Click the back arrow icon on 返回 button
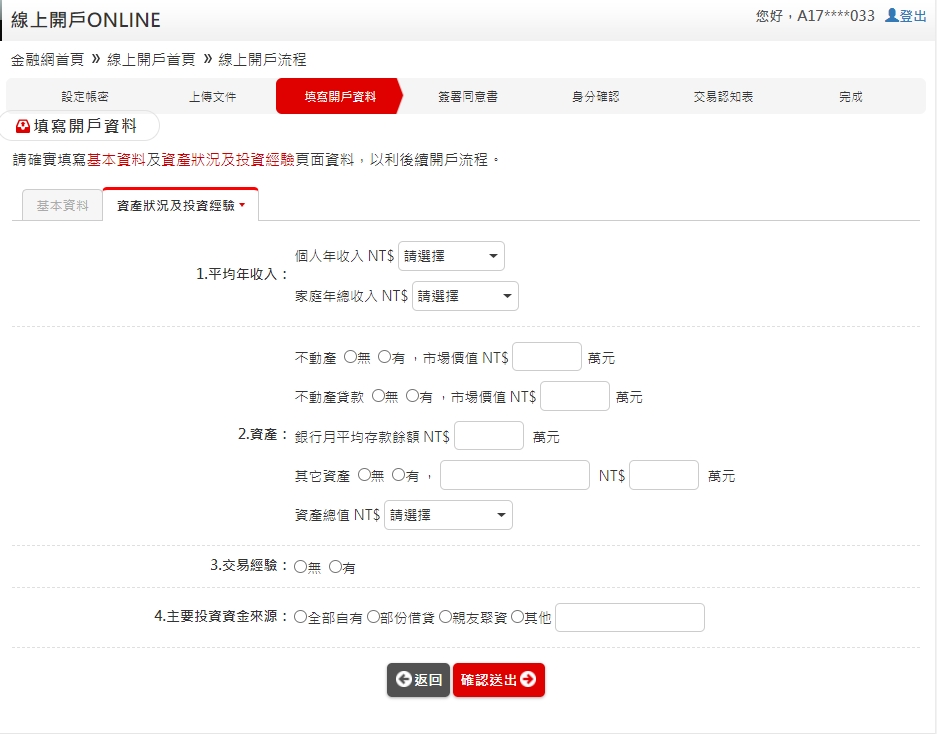Viewport: 937px width, 734px height. click(404, 680)
